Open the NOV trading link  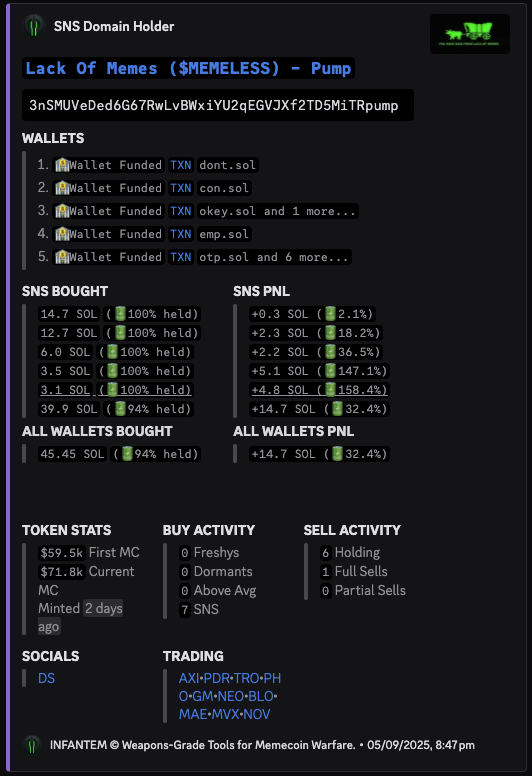click(x=257, y=715)
